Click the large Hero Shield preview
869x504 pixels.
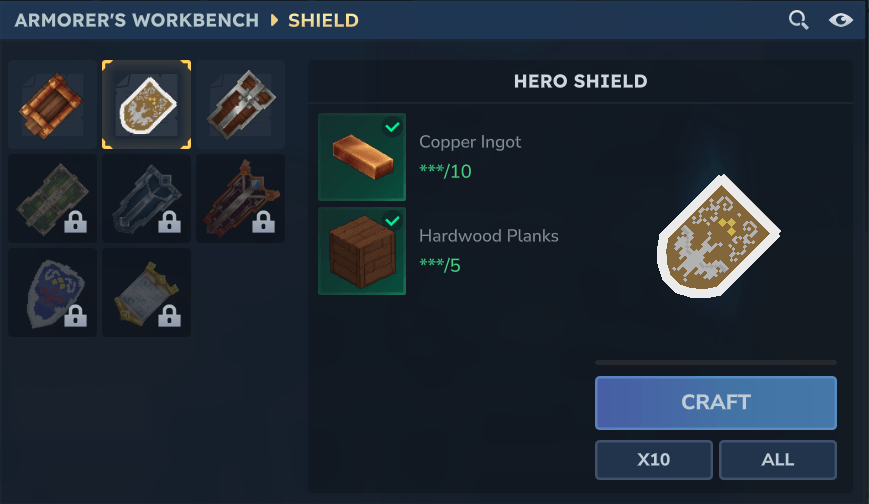pos(718,236)
